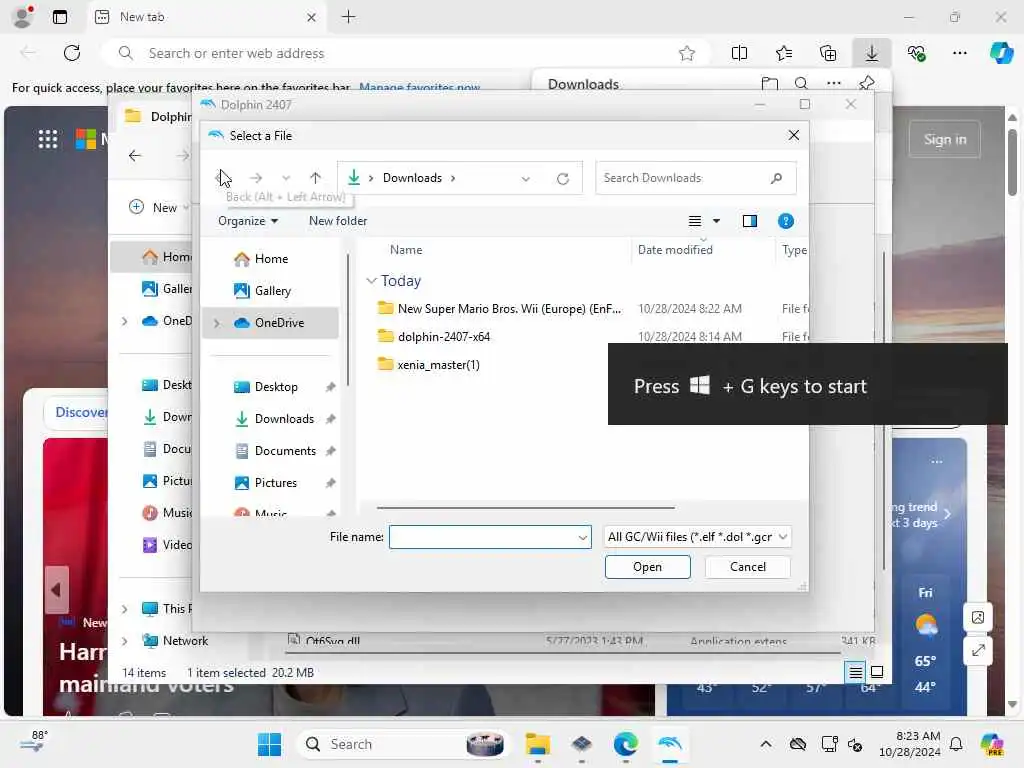1024x768 pixels.
Task: Open Dolphin from the taskbar
Action: [x=670, y=744]
